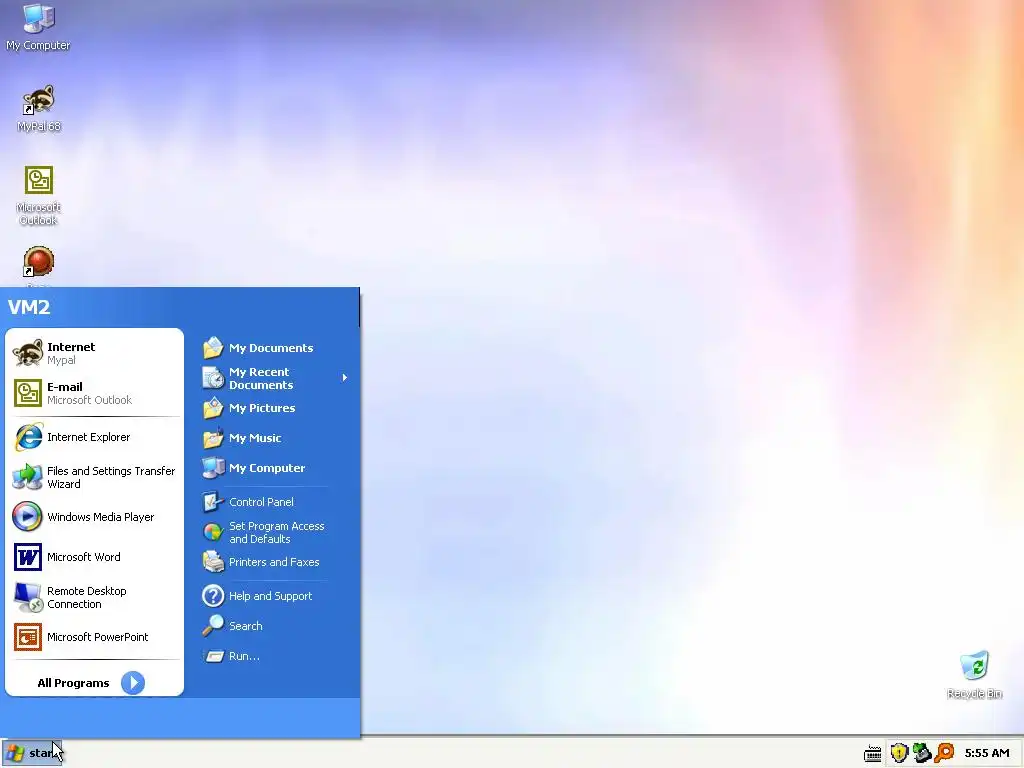This screenshot has height=768, width=1024.
Task: Open Internet Mypal menu entry label
Action: tap(71, 353)
